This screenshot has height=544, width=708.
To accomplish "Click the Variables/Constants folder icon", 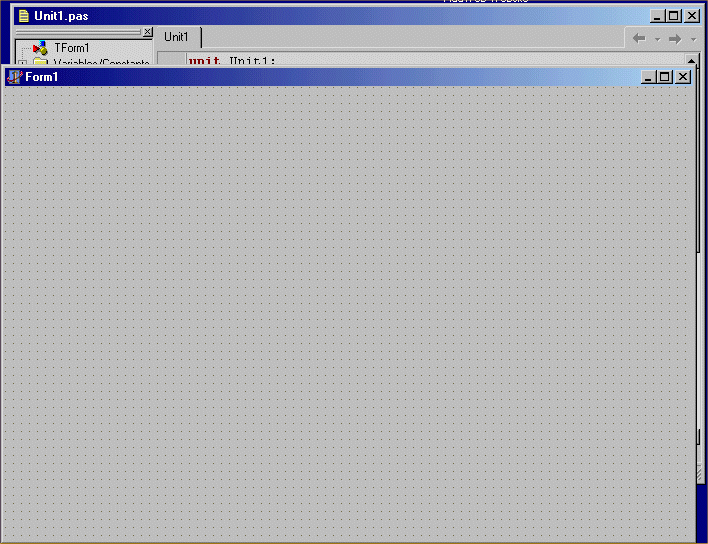I will pos(40,63).
